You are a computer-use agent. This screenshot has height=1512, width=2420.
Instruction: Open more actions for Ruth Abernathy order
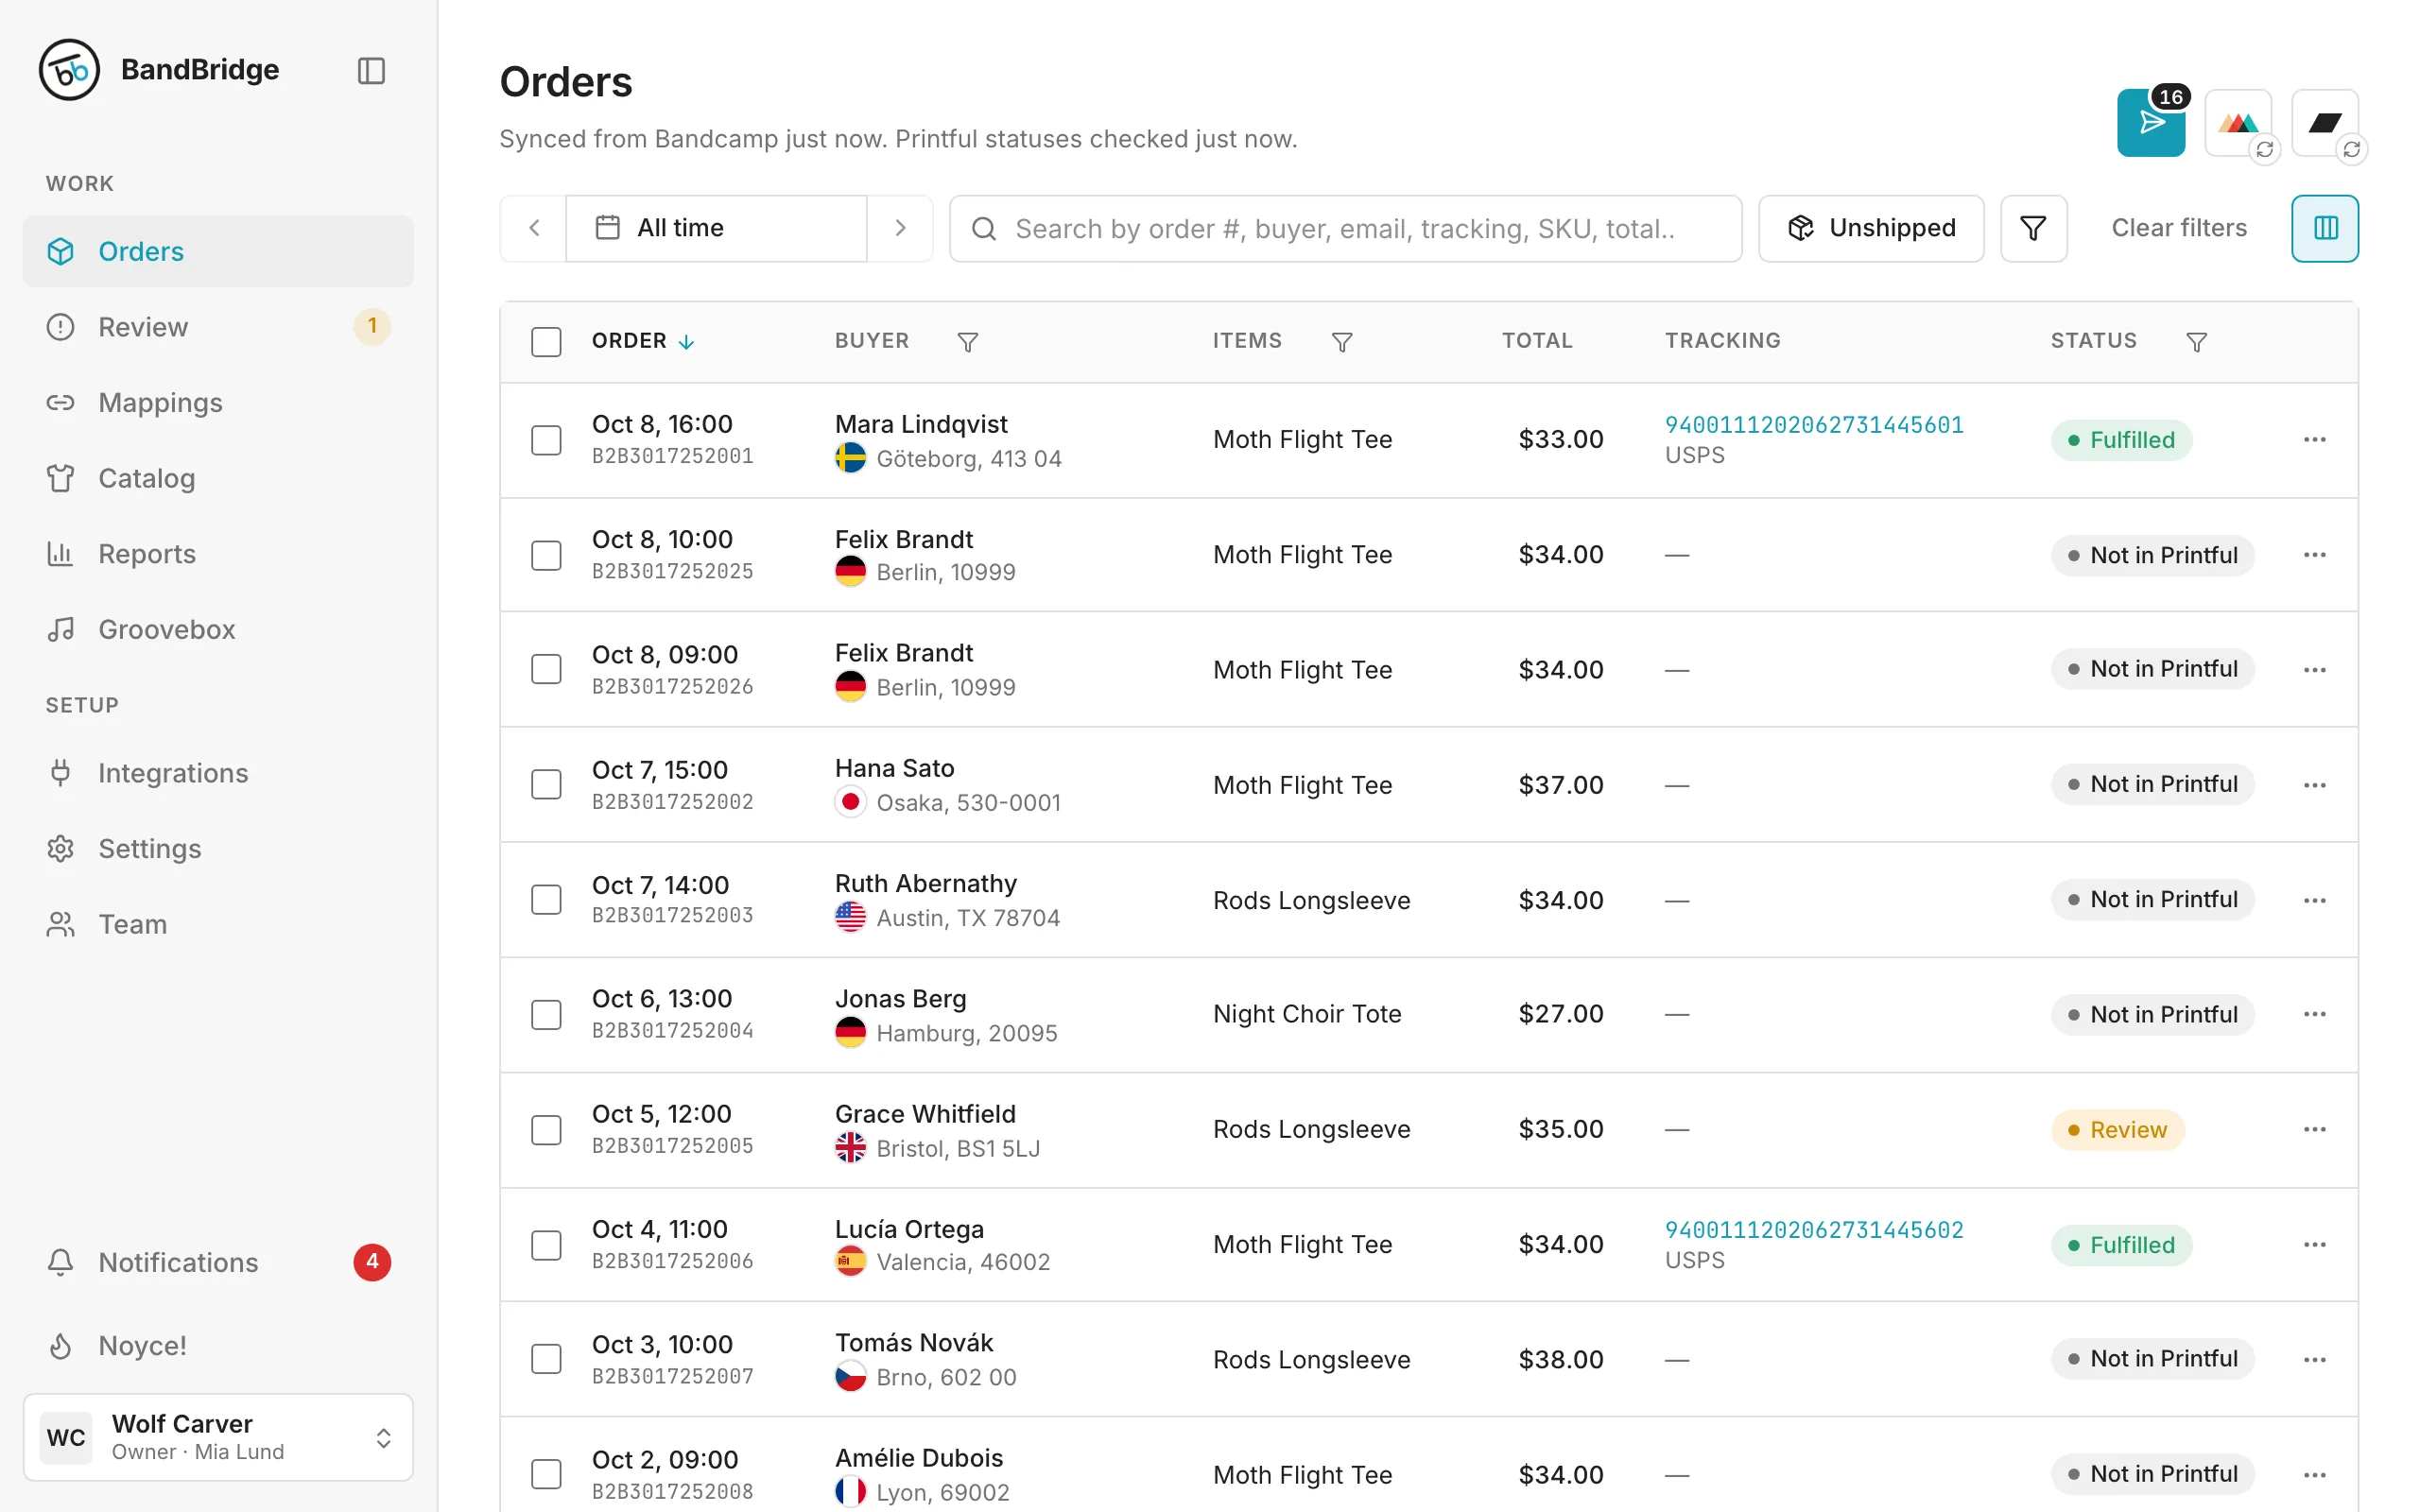click(2314, 900)
